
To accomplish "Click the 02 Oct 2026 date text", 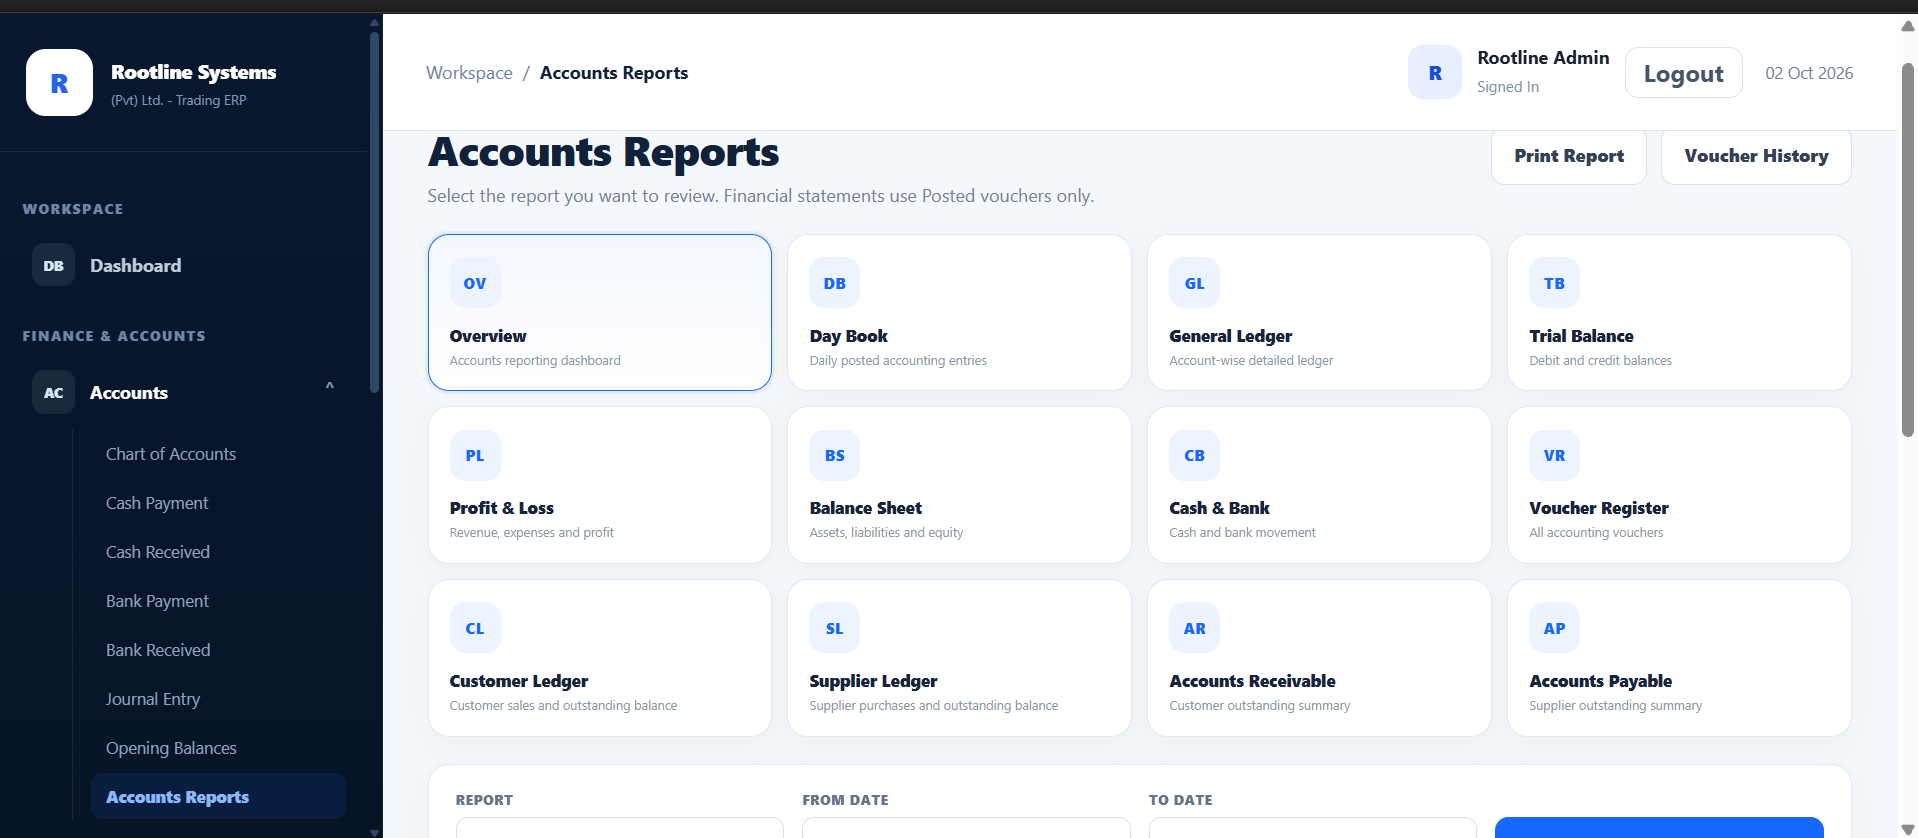I will click(1809, 73).
